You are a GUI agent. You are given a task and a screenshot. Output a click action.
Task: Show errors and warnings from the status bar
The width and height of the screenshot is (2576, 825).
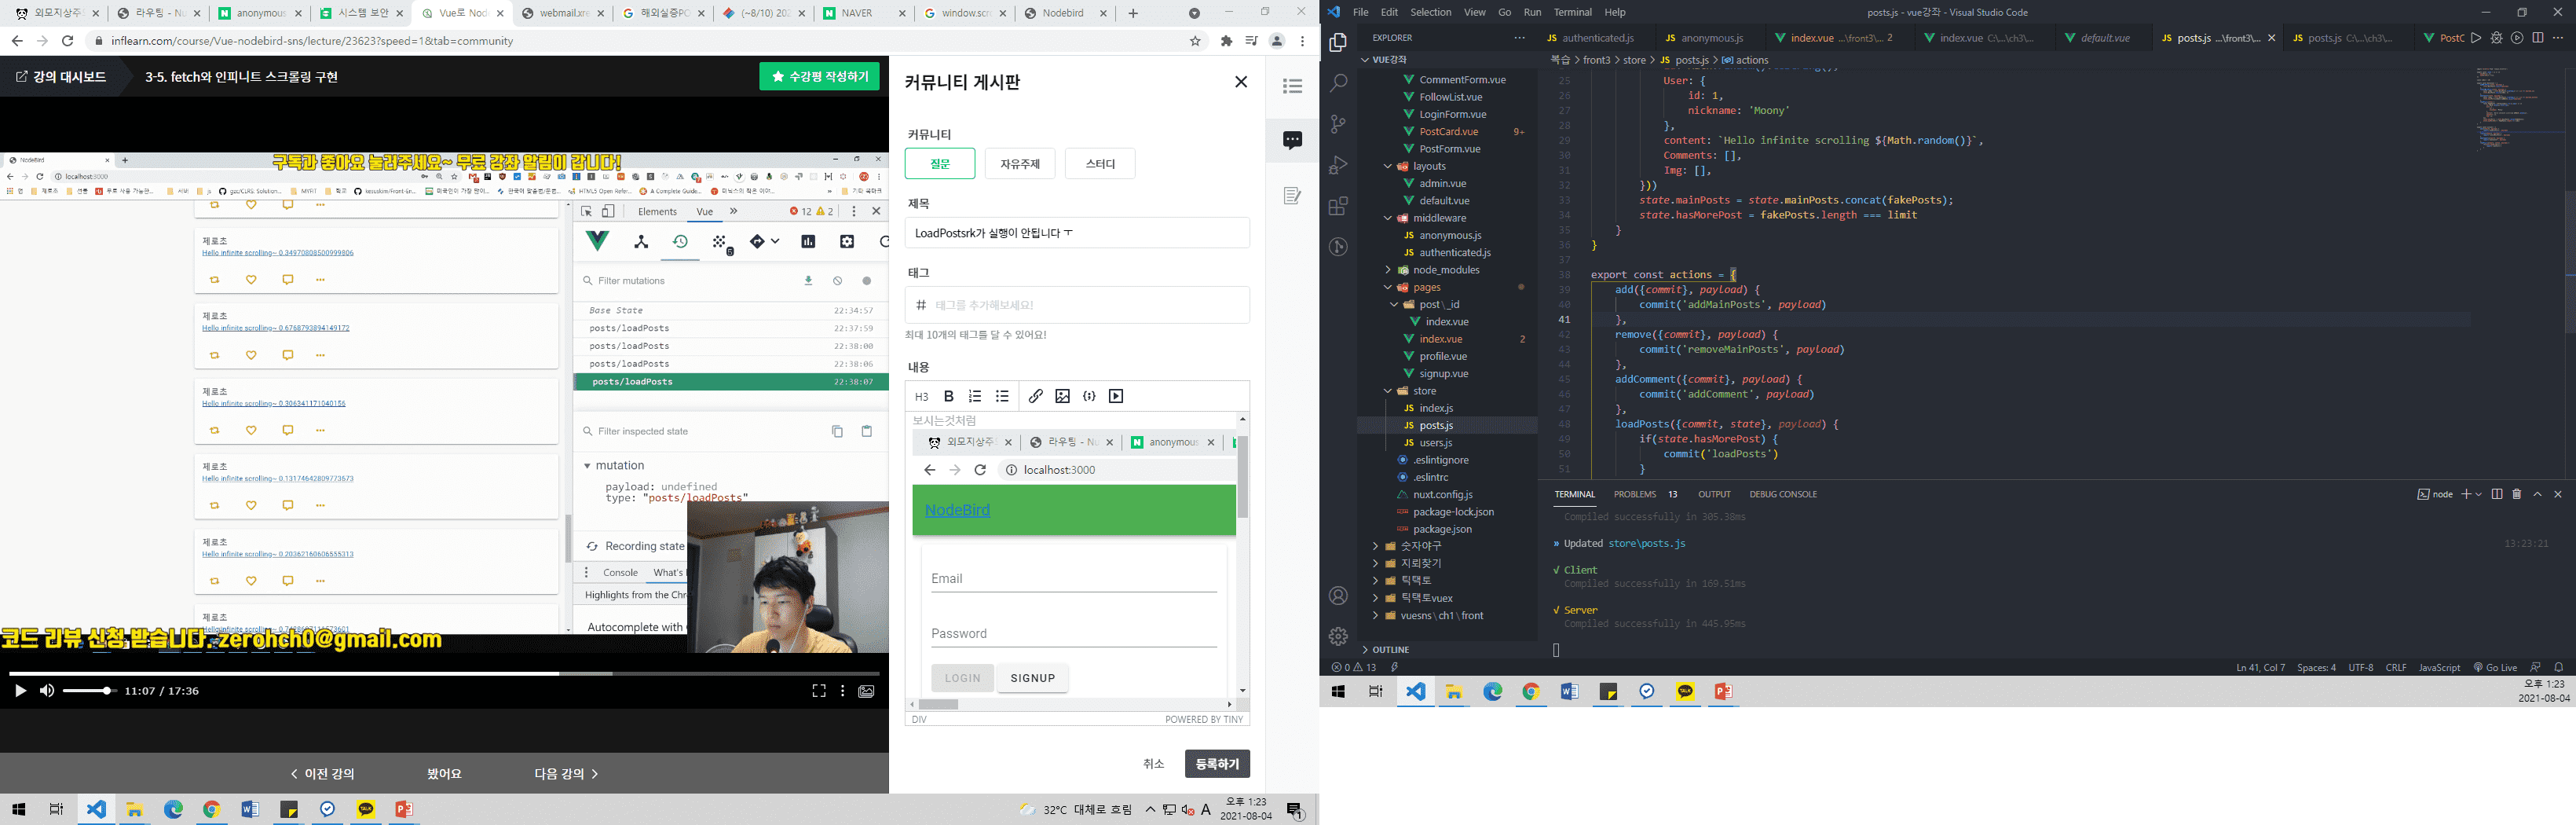click(x=1354, y=667)
